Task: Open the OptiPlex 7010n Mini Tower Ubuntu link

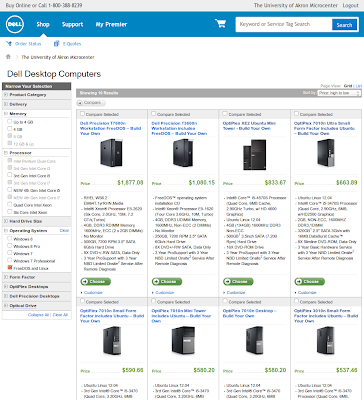Action: coord(181,316)
